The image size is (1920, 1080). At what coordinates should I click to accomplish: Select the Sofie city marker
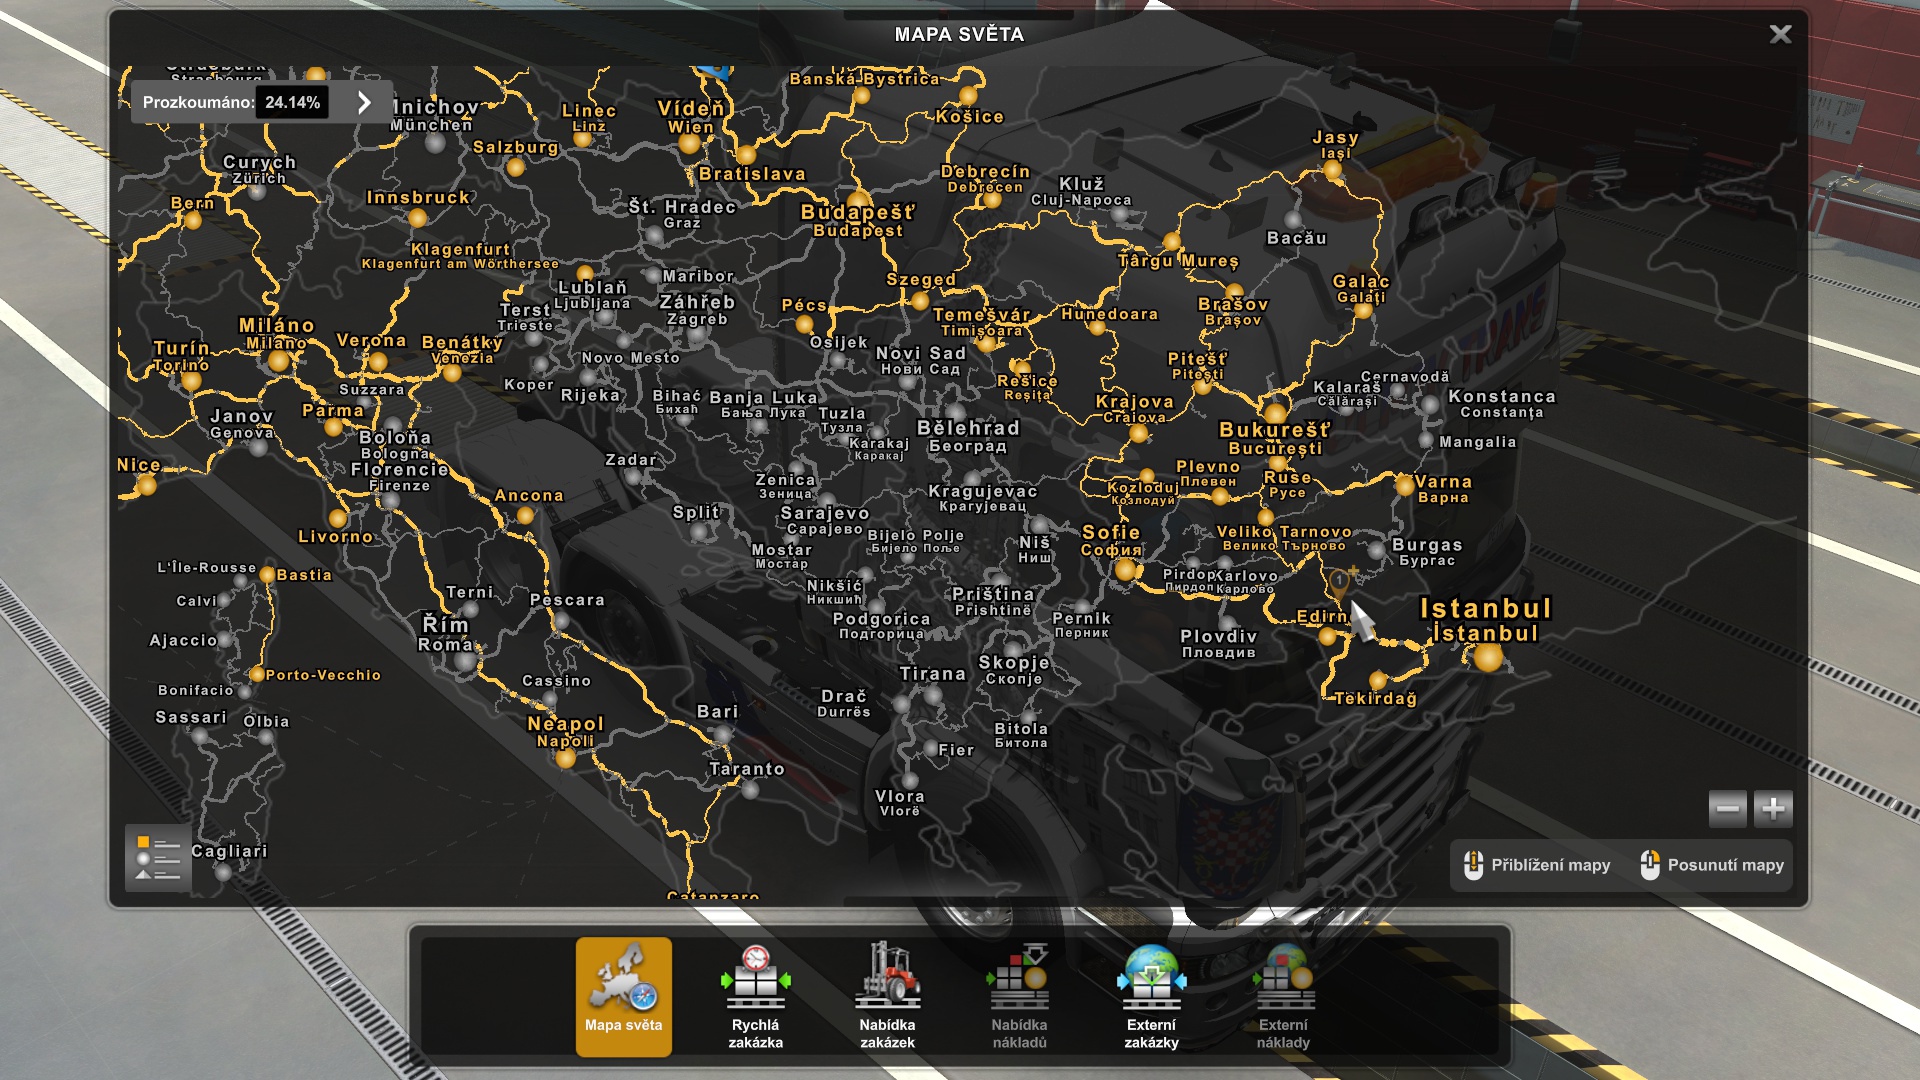(1126, 570)
